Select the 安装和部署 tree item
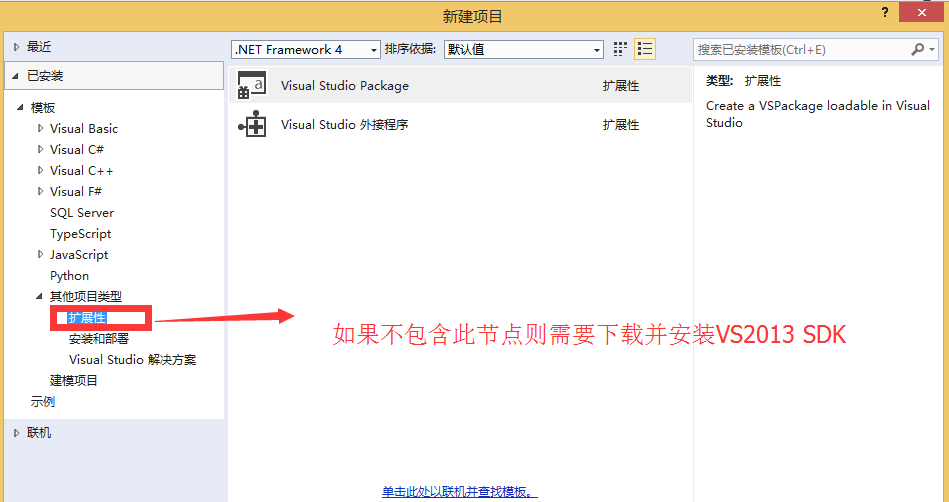 [x=99, y=339]
